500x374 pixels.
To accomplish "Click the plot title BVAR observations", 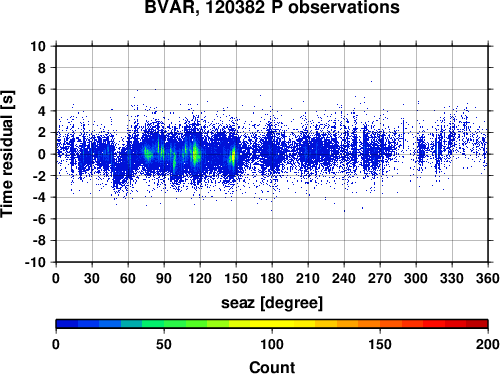I will [272, 7].
